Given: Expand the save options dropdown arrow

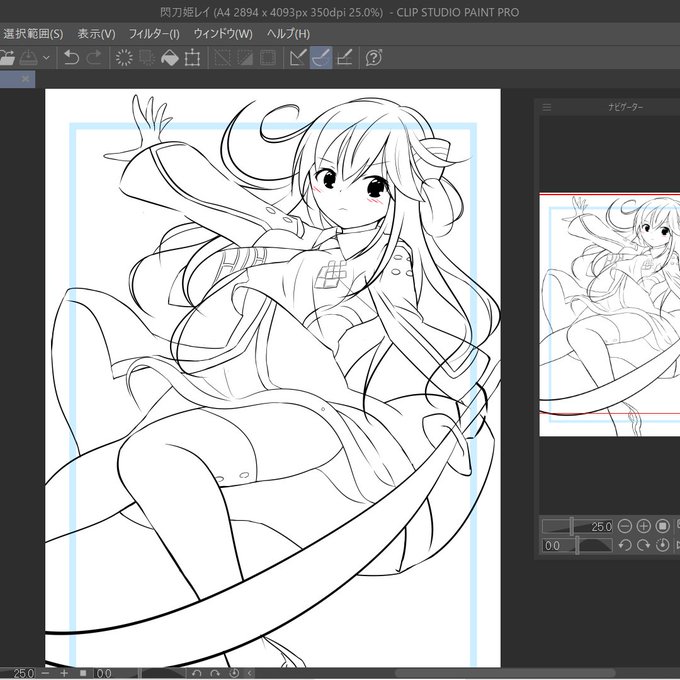Looking at the screenshot, I should pos(46,58).
